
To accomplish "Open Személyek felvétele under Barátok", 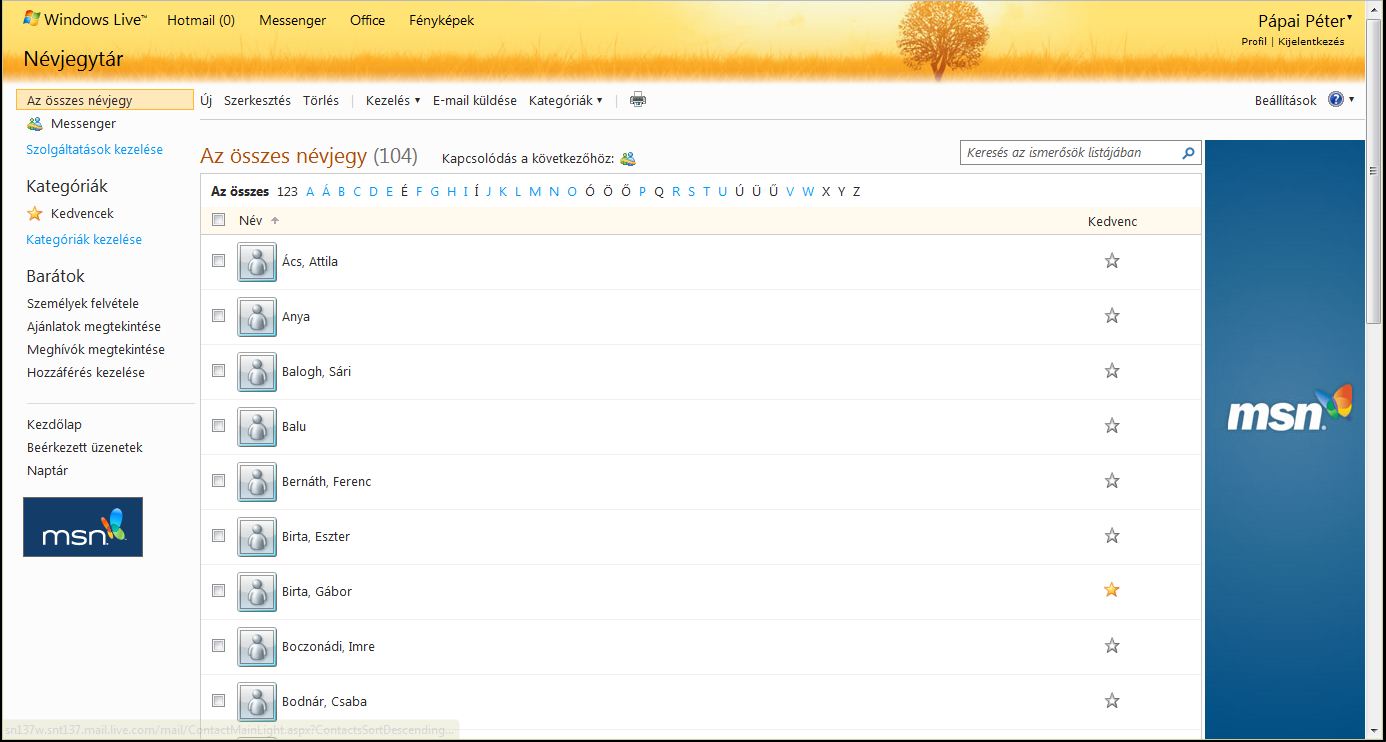I will (83, 303).
